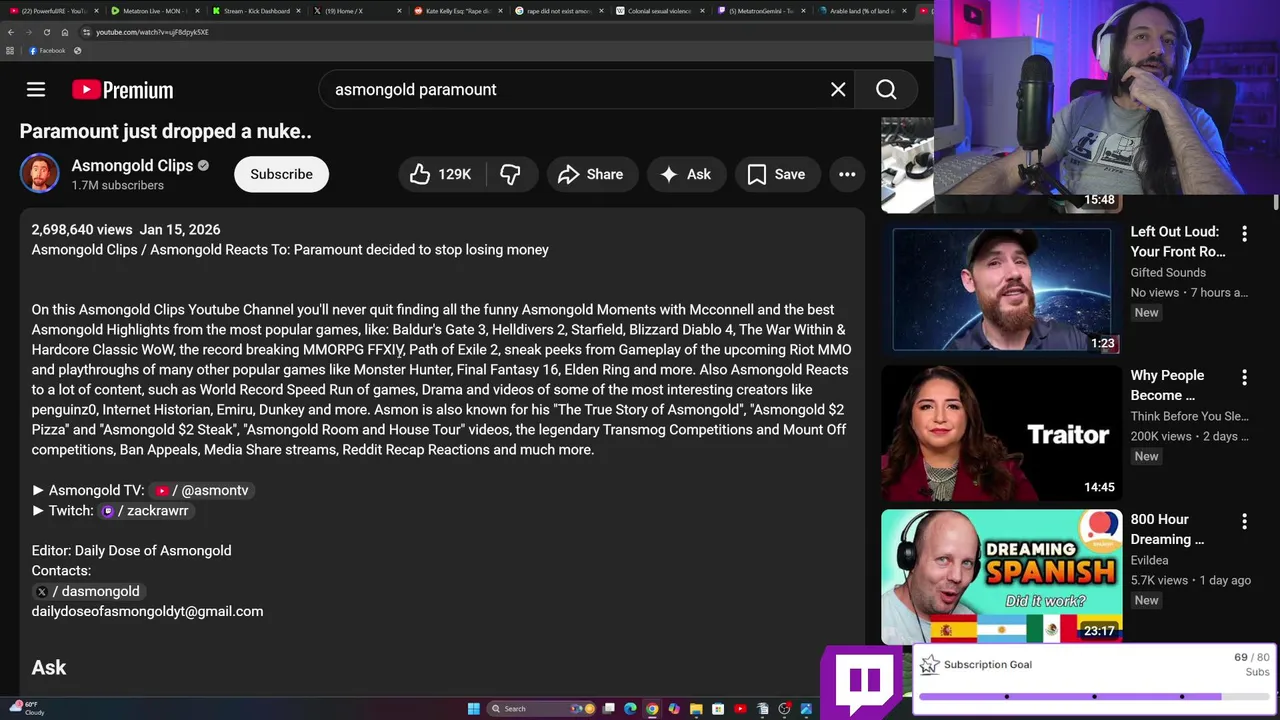Click the magnifier search button
This screenshot has width=1280, height=720.
pyautogui.click(x=886, y=90)
